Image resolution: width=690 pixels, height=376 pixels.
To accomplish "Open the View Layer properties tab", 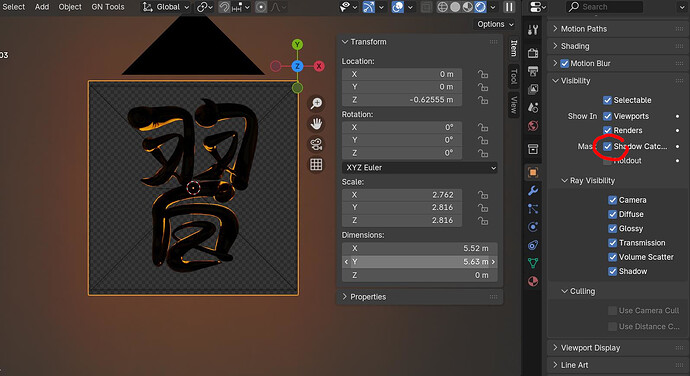I will [x=533, y=89].
